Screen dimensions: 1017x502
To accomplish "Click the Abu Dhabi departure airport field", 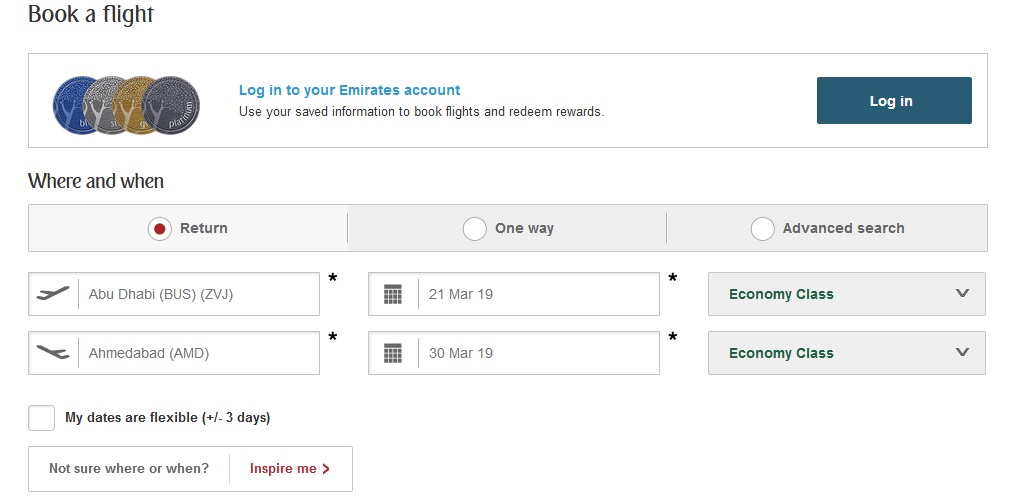I will click(x=198, y=294).
